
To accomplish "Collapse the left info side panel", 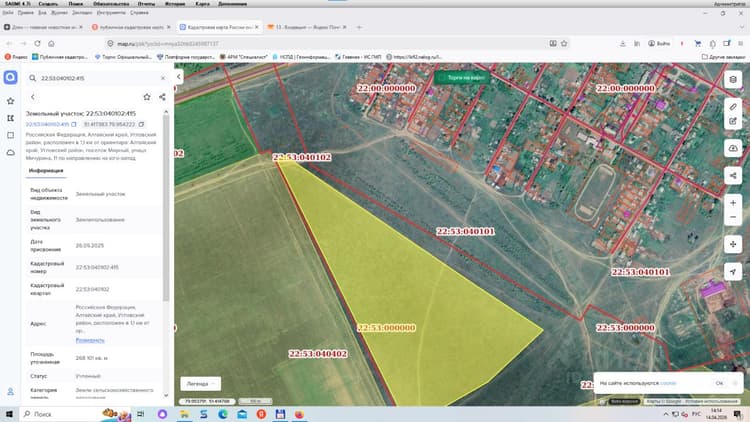I will [x=178, y=77].
